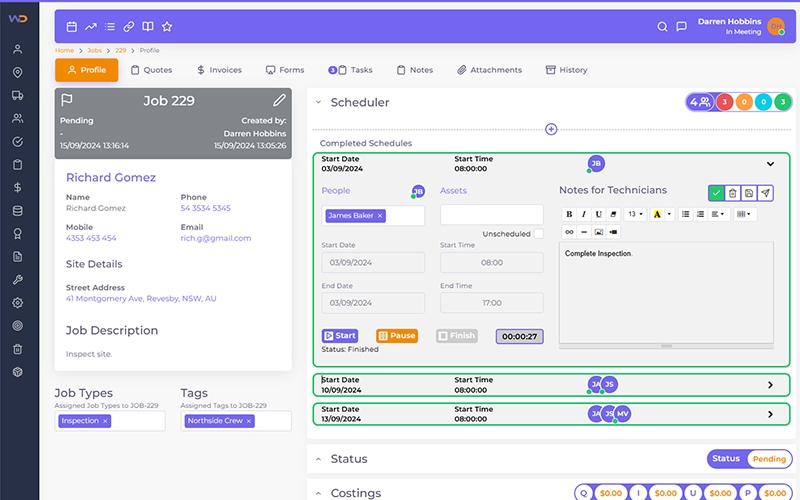800x500 pixels.
Task: Toggle ordered numbered list in notes editor
Action: coord(701,214)
